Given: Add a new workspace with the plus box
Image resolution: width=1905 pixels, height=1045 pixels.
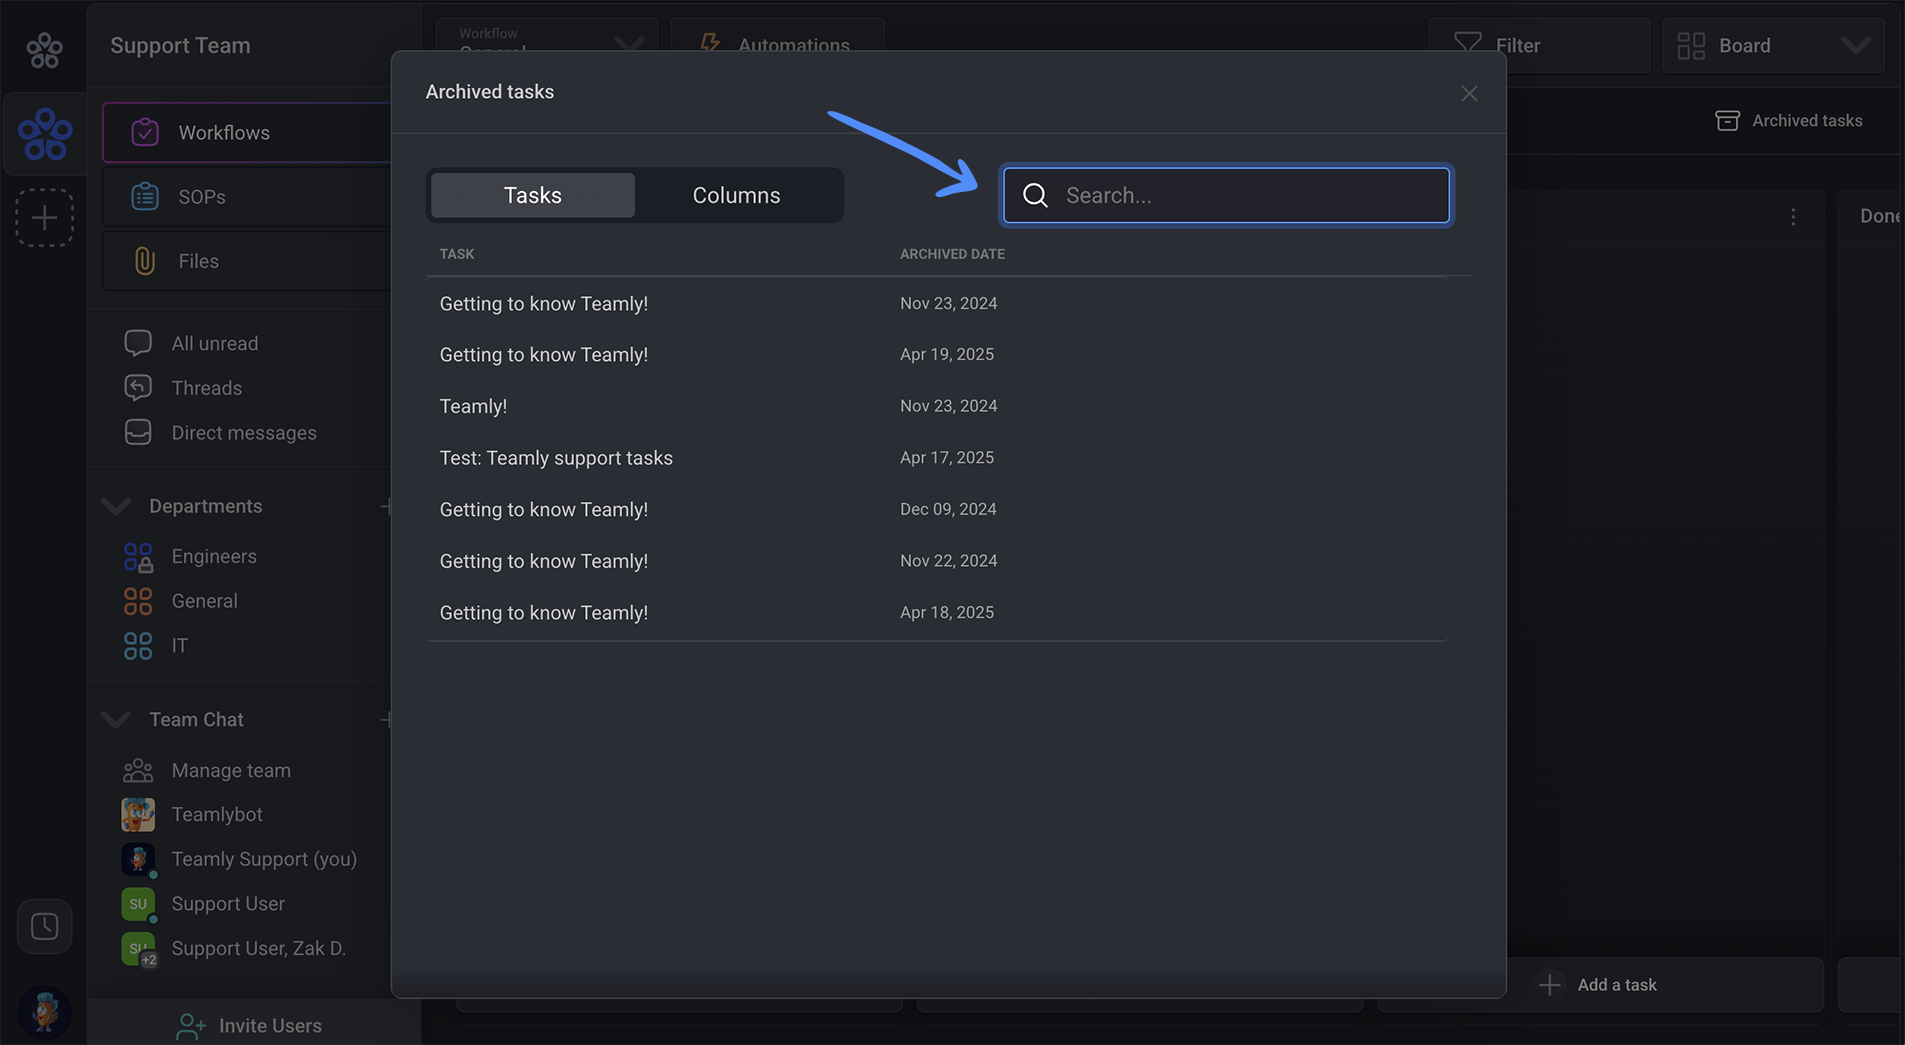Looking at the screenshot, I should coord(44,218).
